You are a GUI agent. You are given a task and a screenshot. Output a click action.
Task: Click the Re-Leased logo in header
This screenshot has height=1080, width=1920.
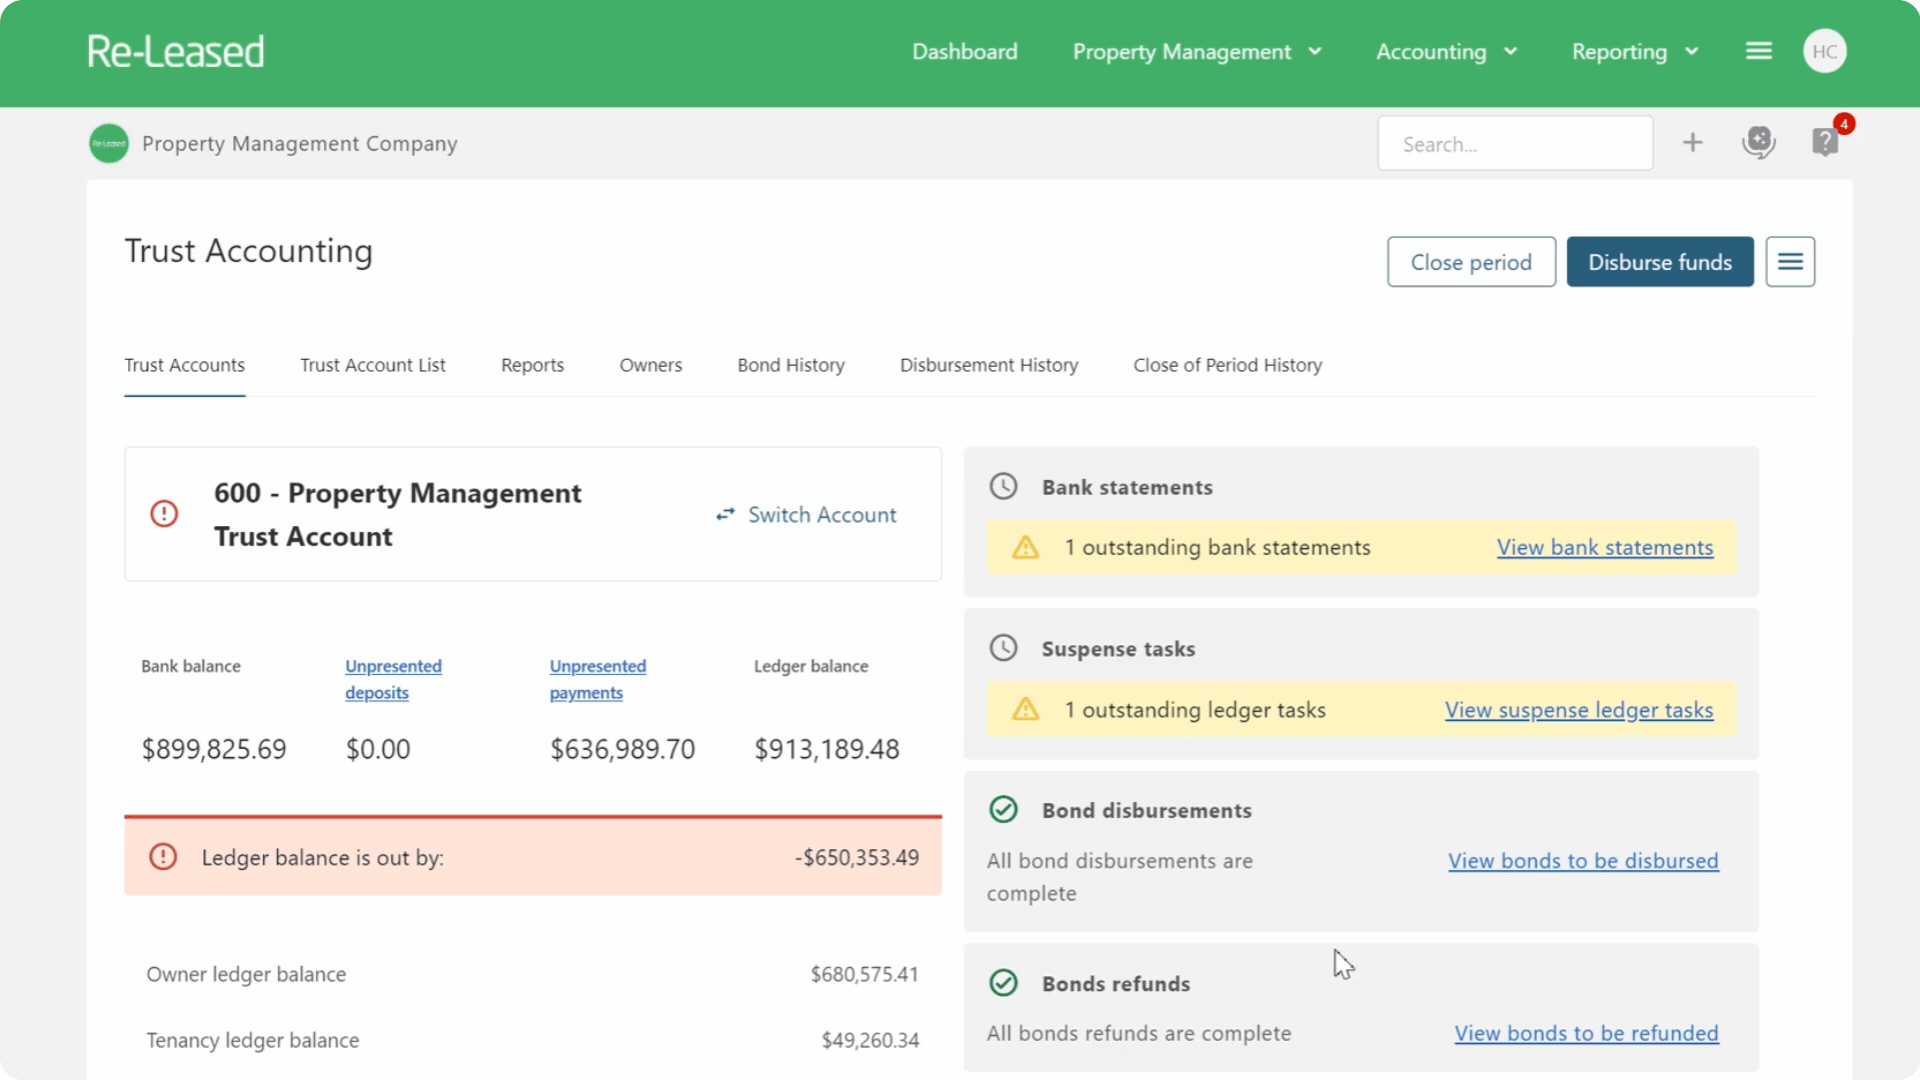(x=175, y=51)
